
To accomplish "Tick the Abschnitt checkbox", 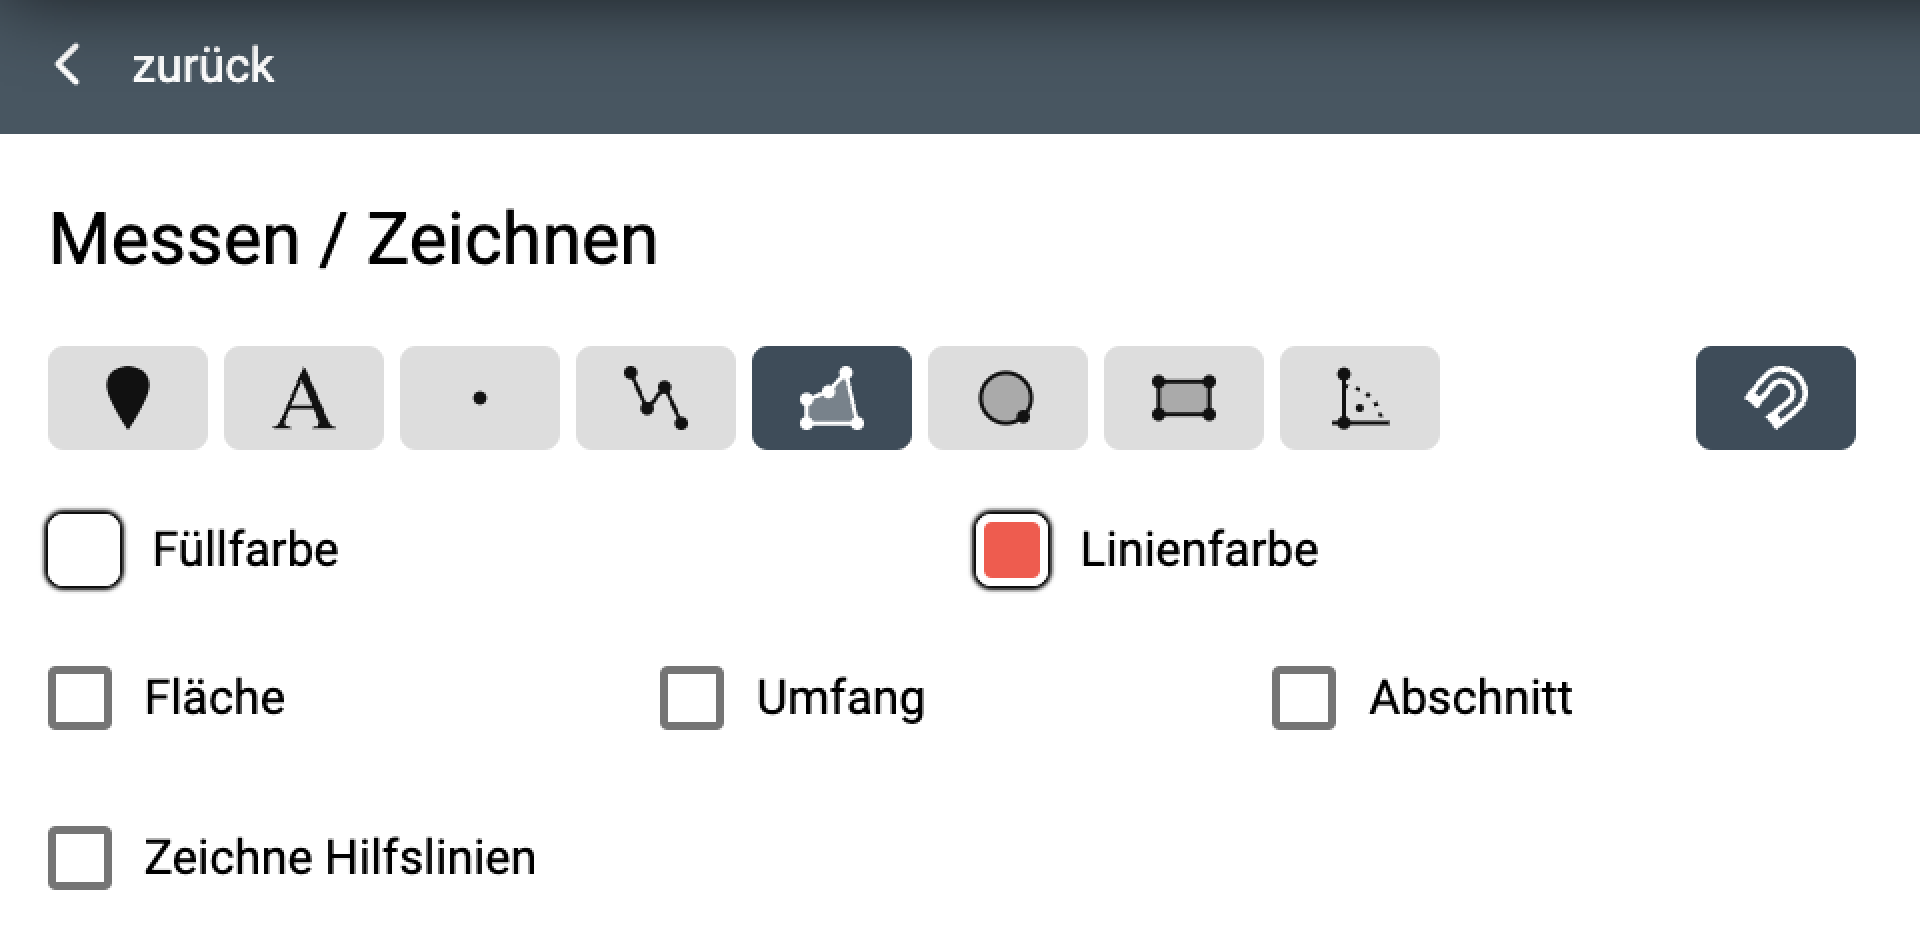I will 1304,698.
